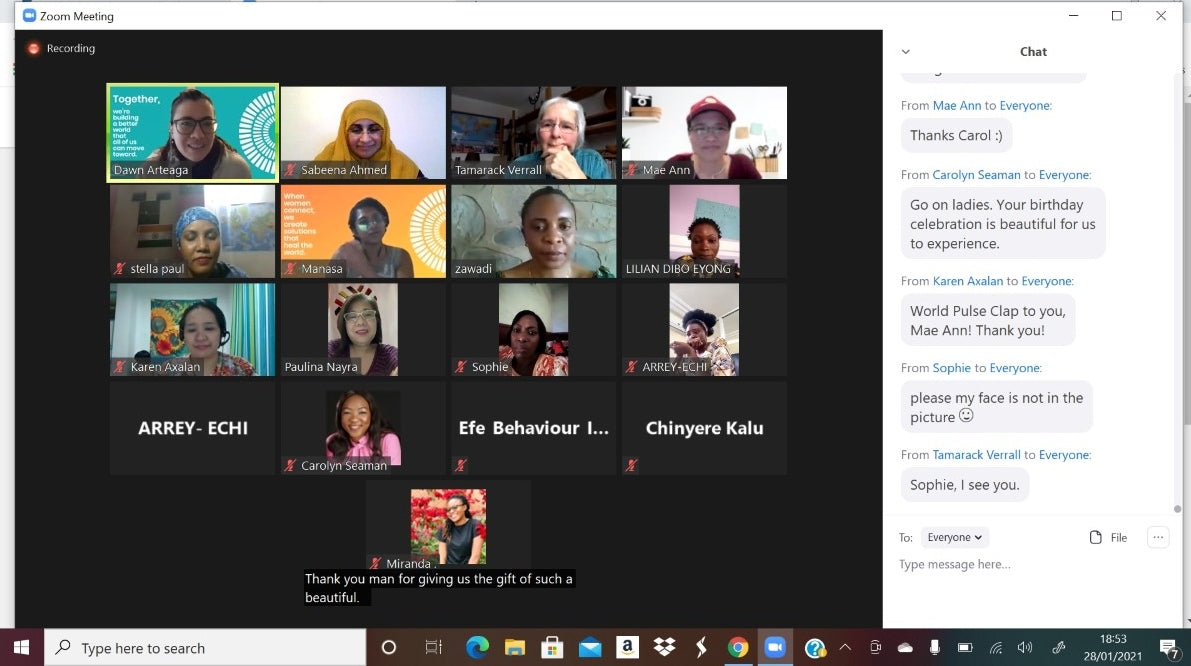
Task: Open the Amazon app in the taskbar
Action: (x=627, y=647)
